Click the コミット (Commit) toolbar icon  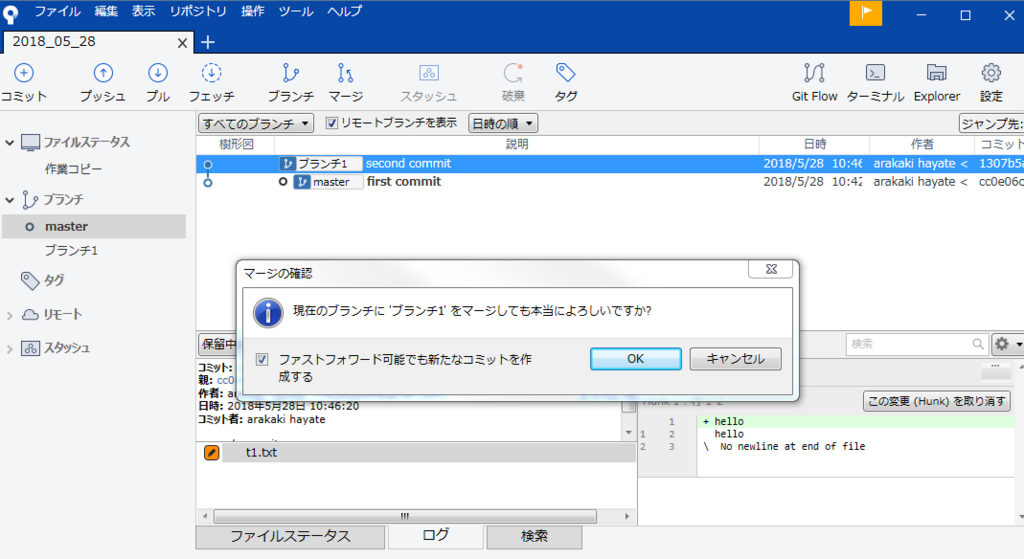[x=24, y=73]
